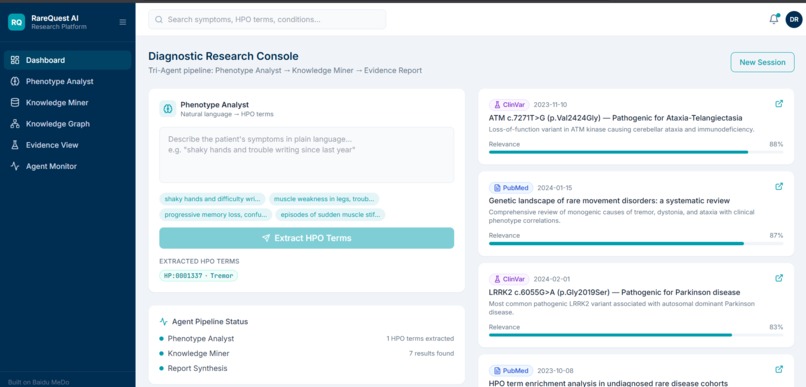Click the Phenotype Analyst card brain icon
Viewport: 806px width, 387px height.
pyautogui.click(x=168, y=109)
